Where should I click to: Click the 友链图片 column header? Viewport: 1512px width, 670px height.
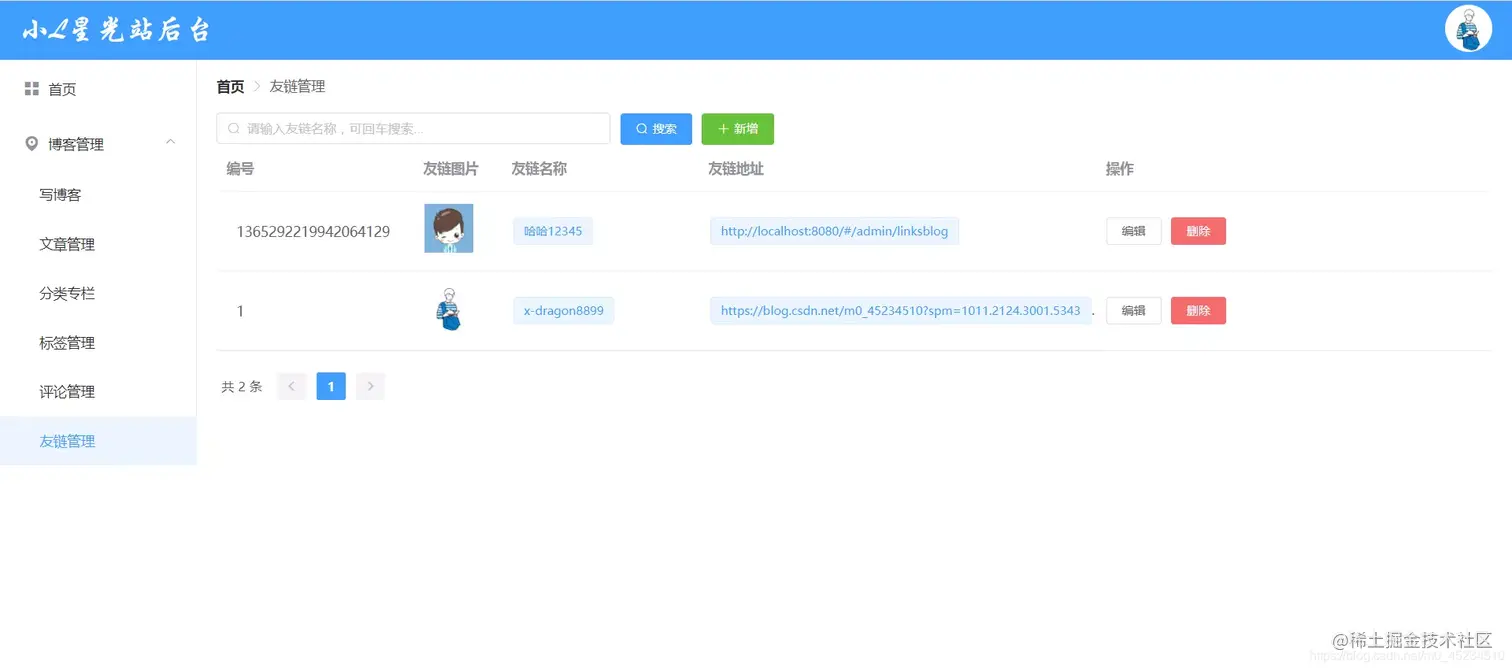[x=451, y=169]
